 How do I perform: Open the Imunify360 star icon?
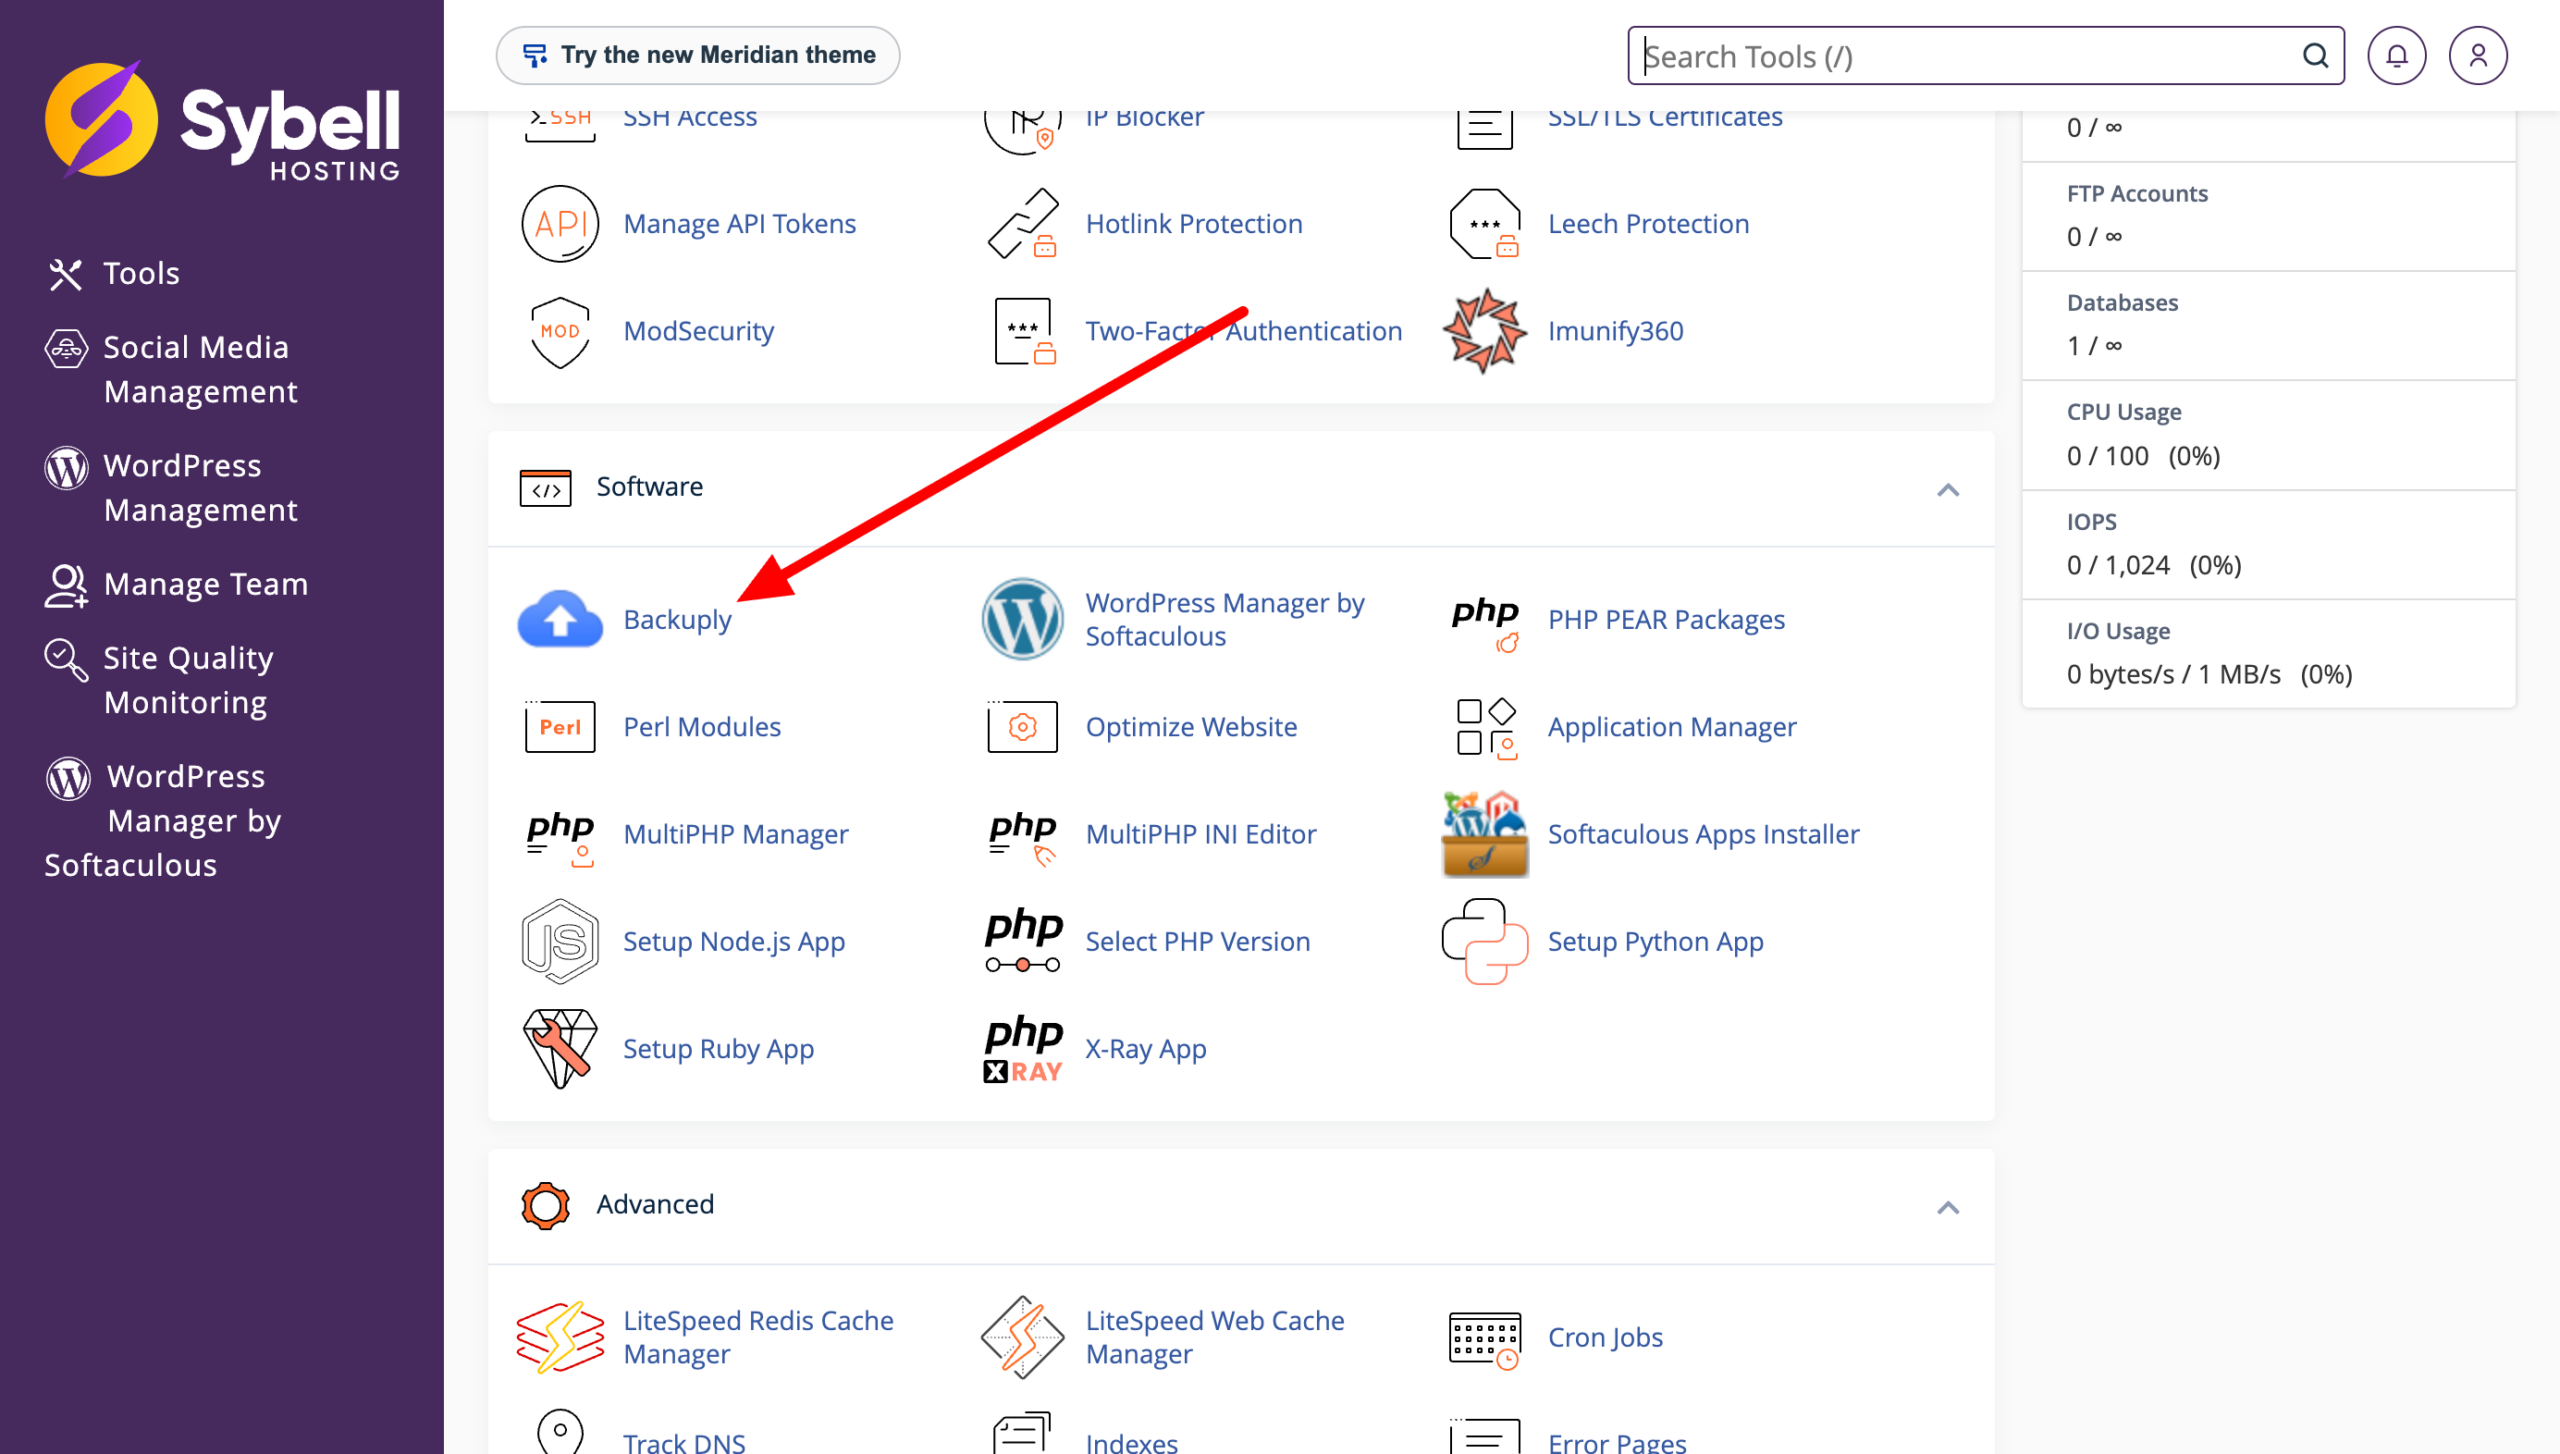tap(1485, 331)
